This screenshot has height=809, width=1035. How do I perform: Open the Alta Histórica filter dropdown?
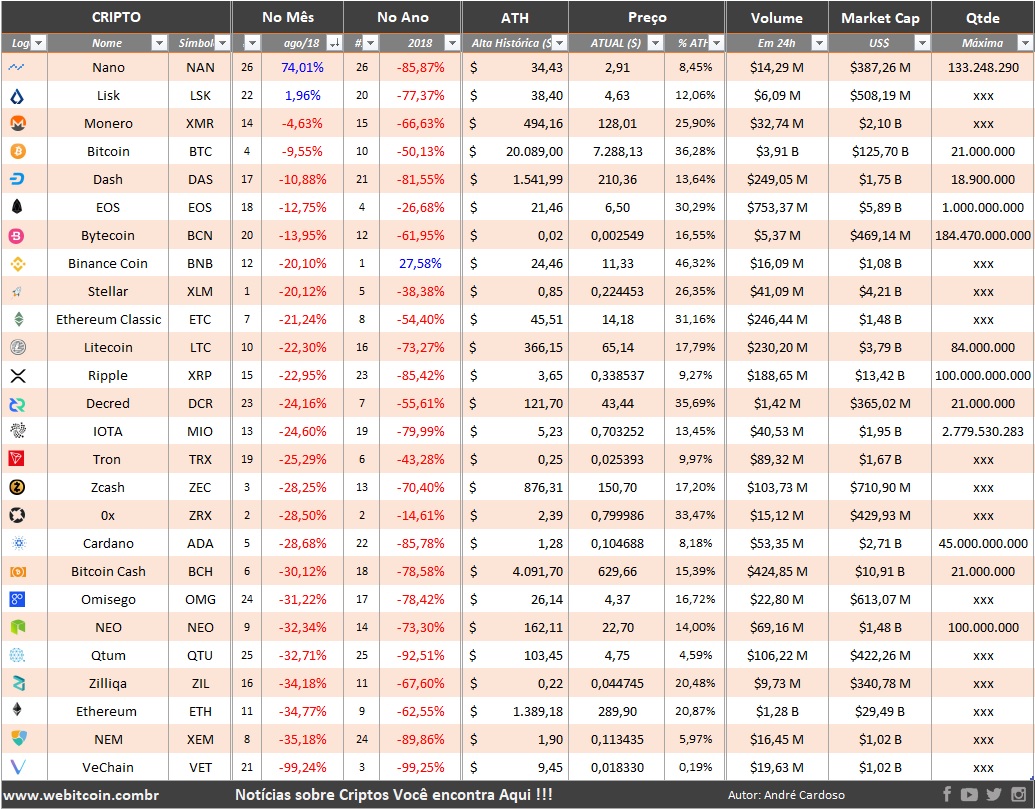(560, 43)
